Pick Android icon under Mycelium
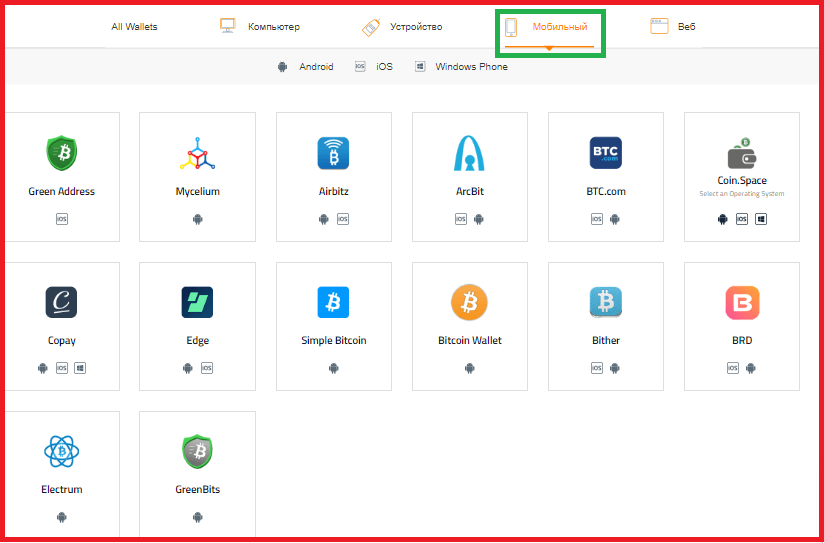The height and width of the screenshot is (543, 824). (x=198, y=219)
